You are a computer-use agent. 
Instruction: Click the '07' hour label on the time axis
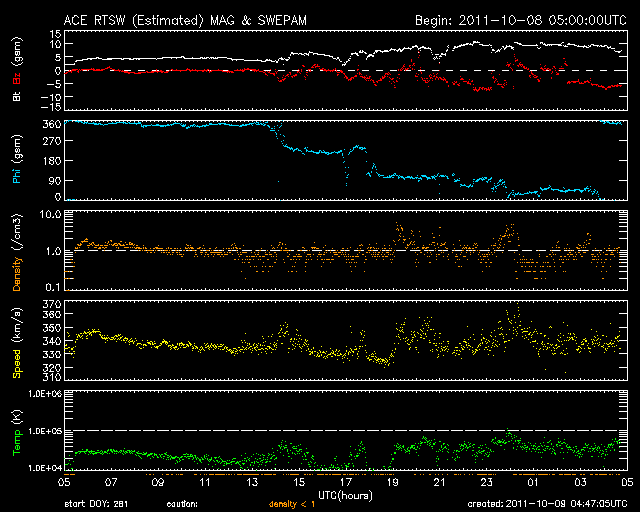(x=111, y=482)
